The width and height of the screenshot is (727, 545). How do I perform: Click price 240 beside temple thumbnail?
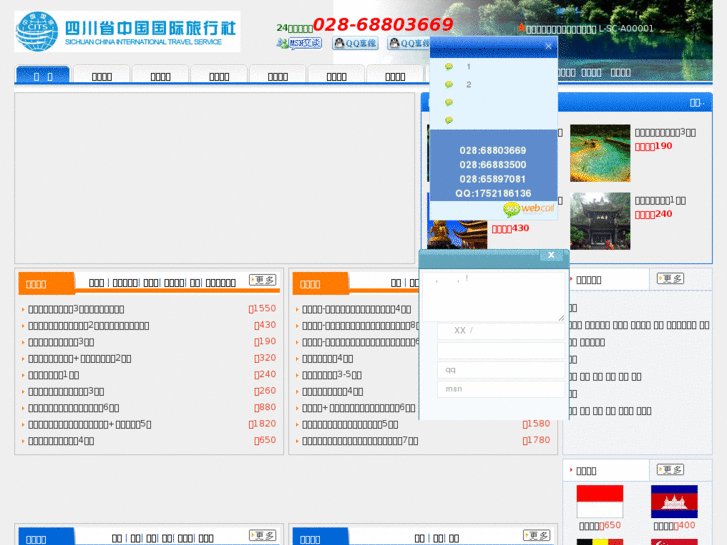[x=653, y=214]
